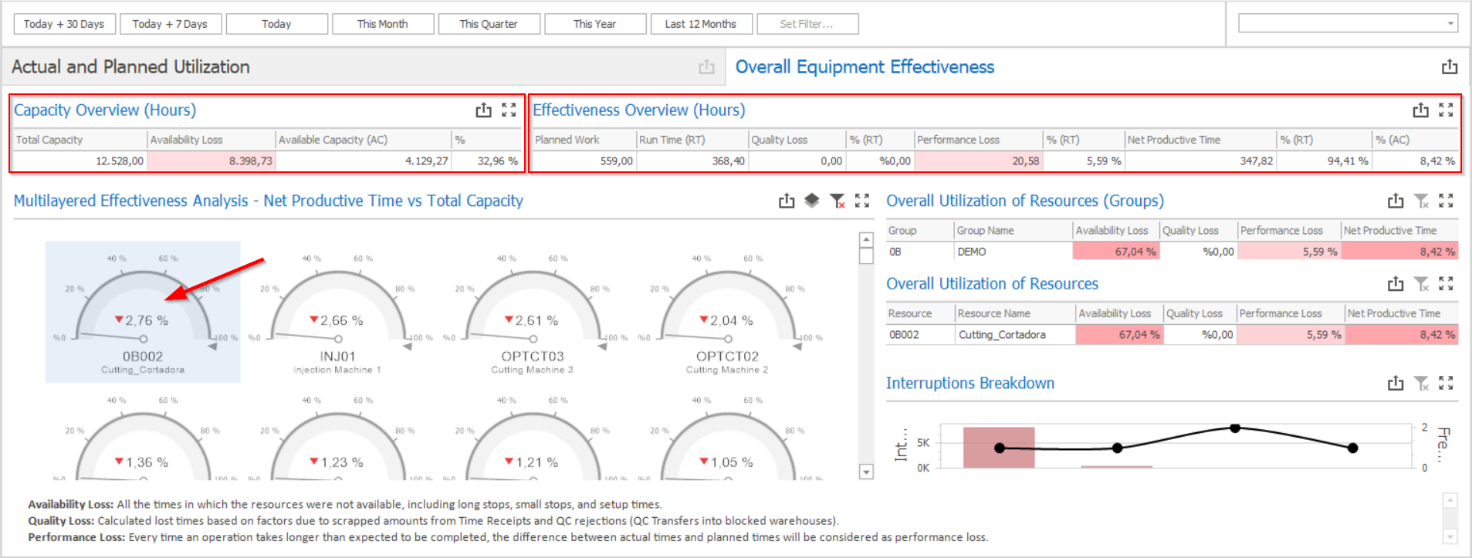The width and height of the screenshot is (1472, 558).
Task: Click the drill-down layers icon in Multilayered Analysis
Action: 812,201
